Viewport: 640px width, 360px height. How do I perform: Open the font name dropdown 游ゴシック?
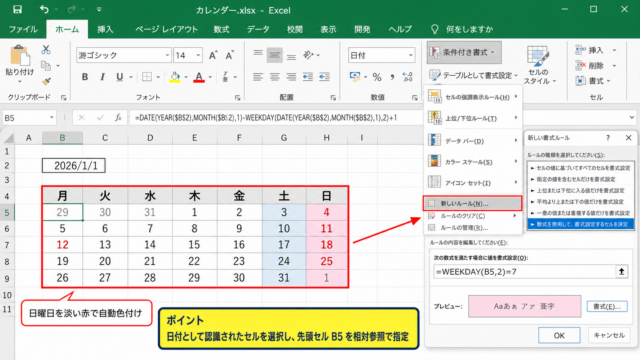click(x=167, y=55)
